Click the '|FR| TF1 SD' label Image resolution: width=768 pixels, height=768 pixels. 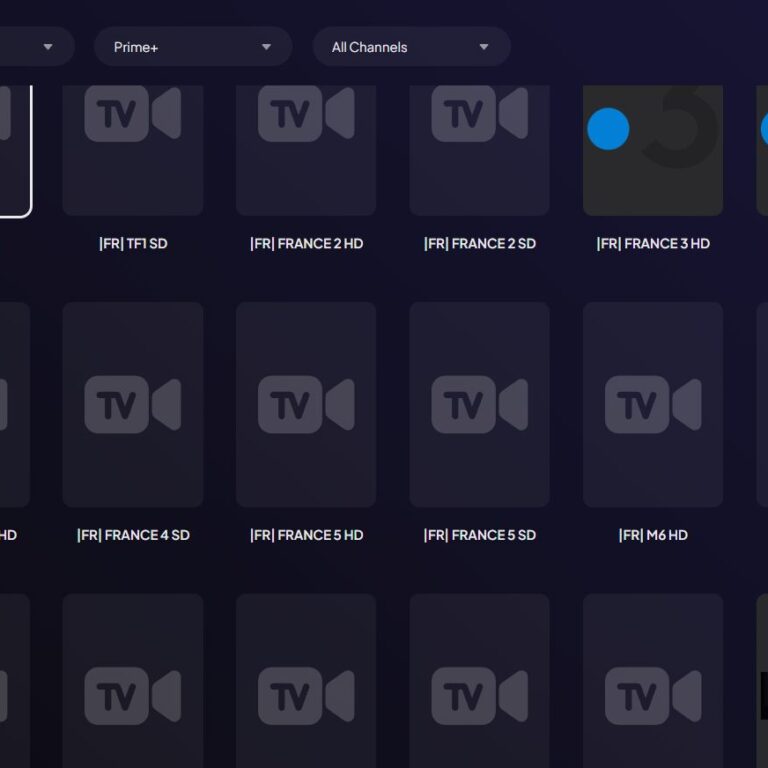(133, 243)
